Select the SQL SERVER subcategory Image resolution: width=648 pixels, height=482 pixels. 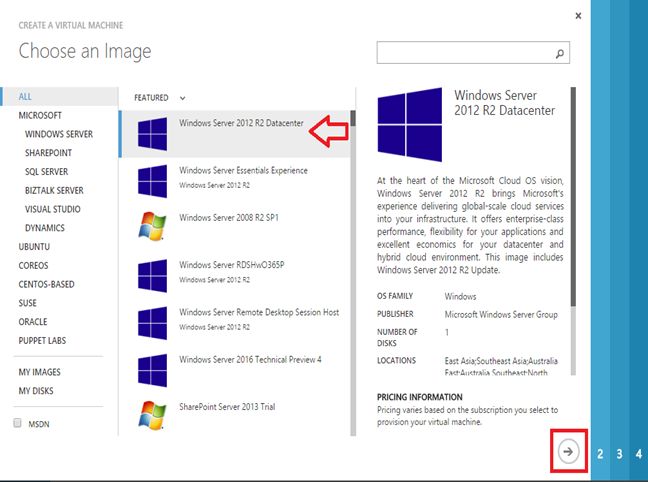(x=46, y=172)
